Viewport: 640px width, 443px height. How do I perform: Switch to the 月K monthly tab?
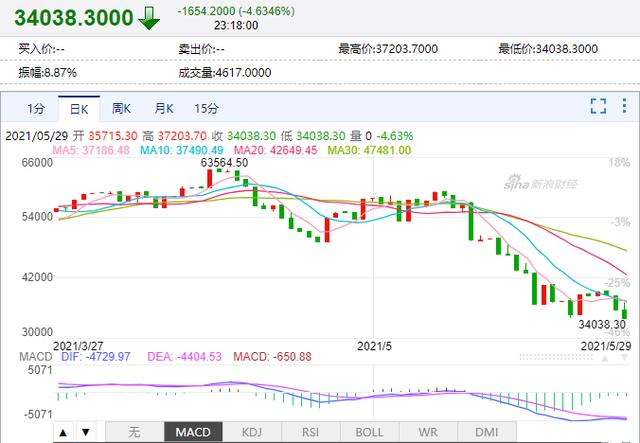tap(164, 109)
